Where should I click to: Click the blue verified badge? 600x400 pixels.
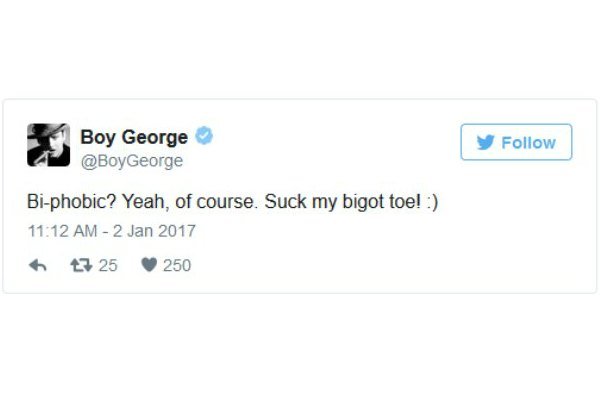pyautogui.click(x=205, y=137)
